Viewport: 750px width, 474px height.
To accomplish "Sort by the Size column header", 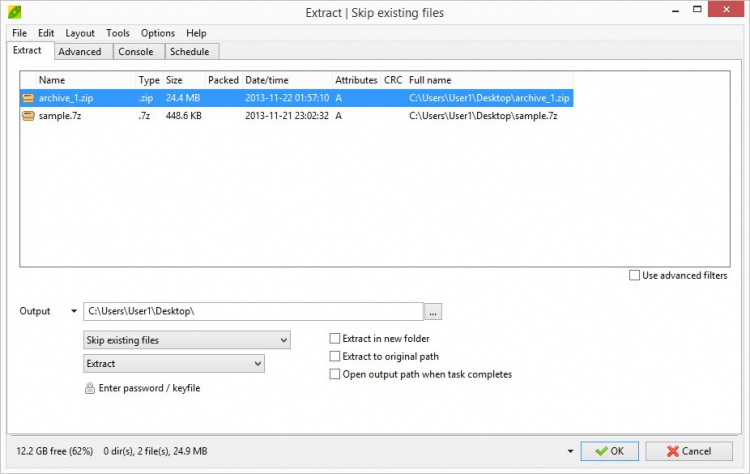I will [184, 80].
